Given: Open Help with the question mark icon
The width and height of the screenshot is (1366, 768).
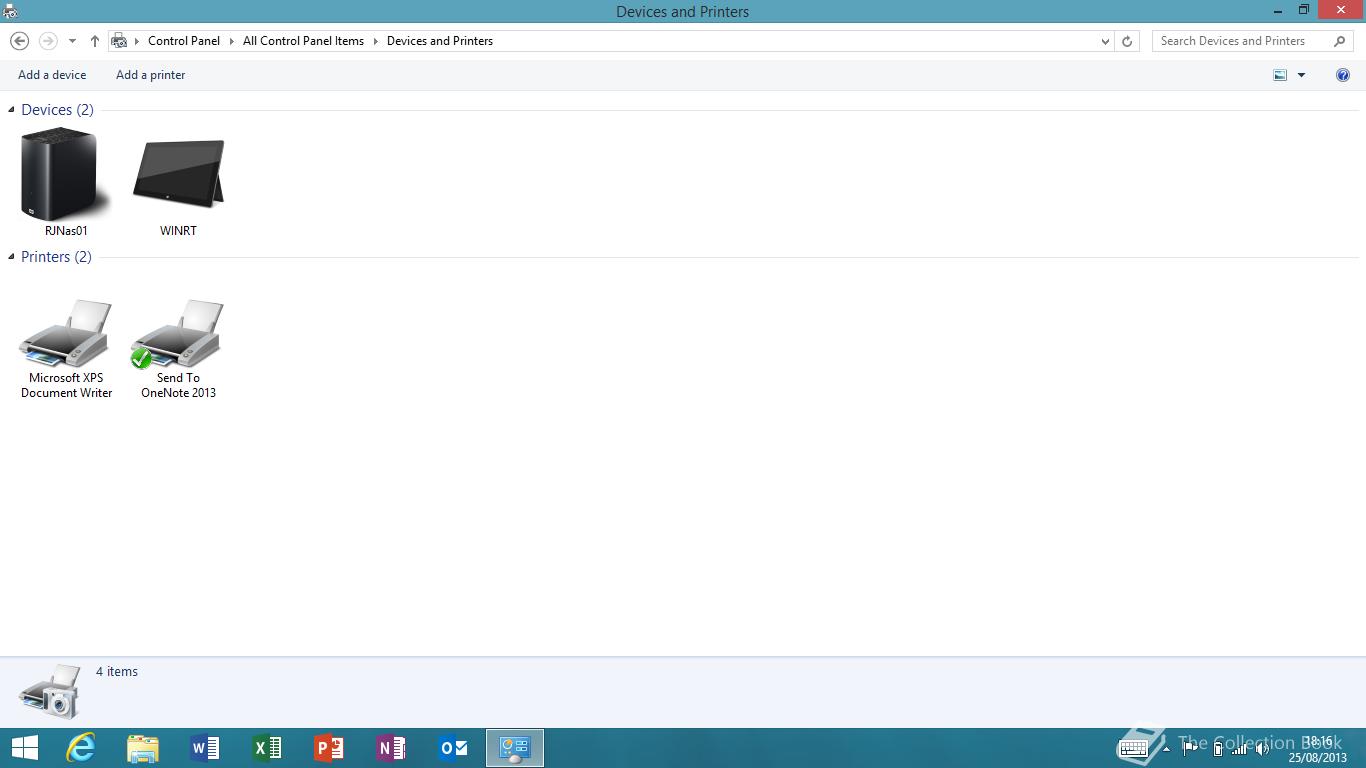Looking at the screenshot, I should pyautogui.click(x=1343, y=75).
